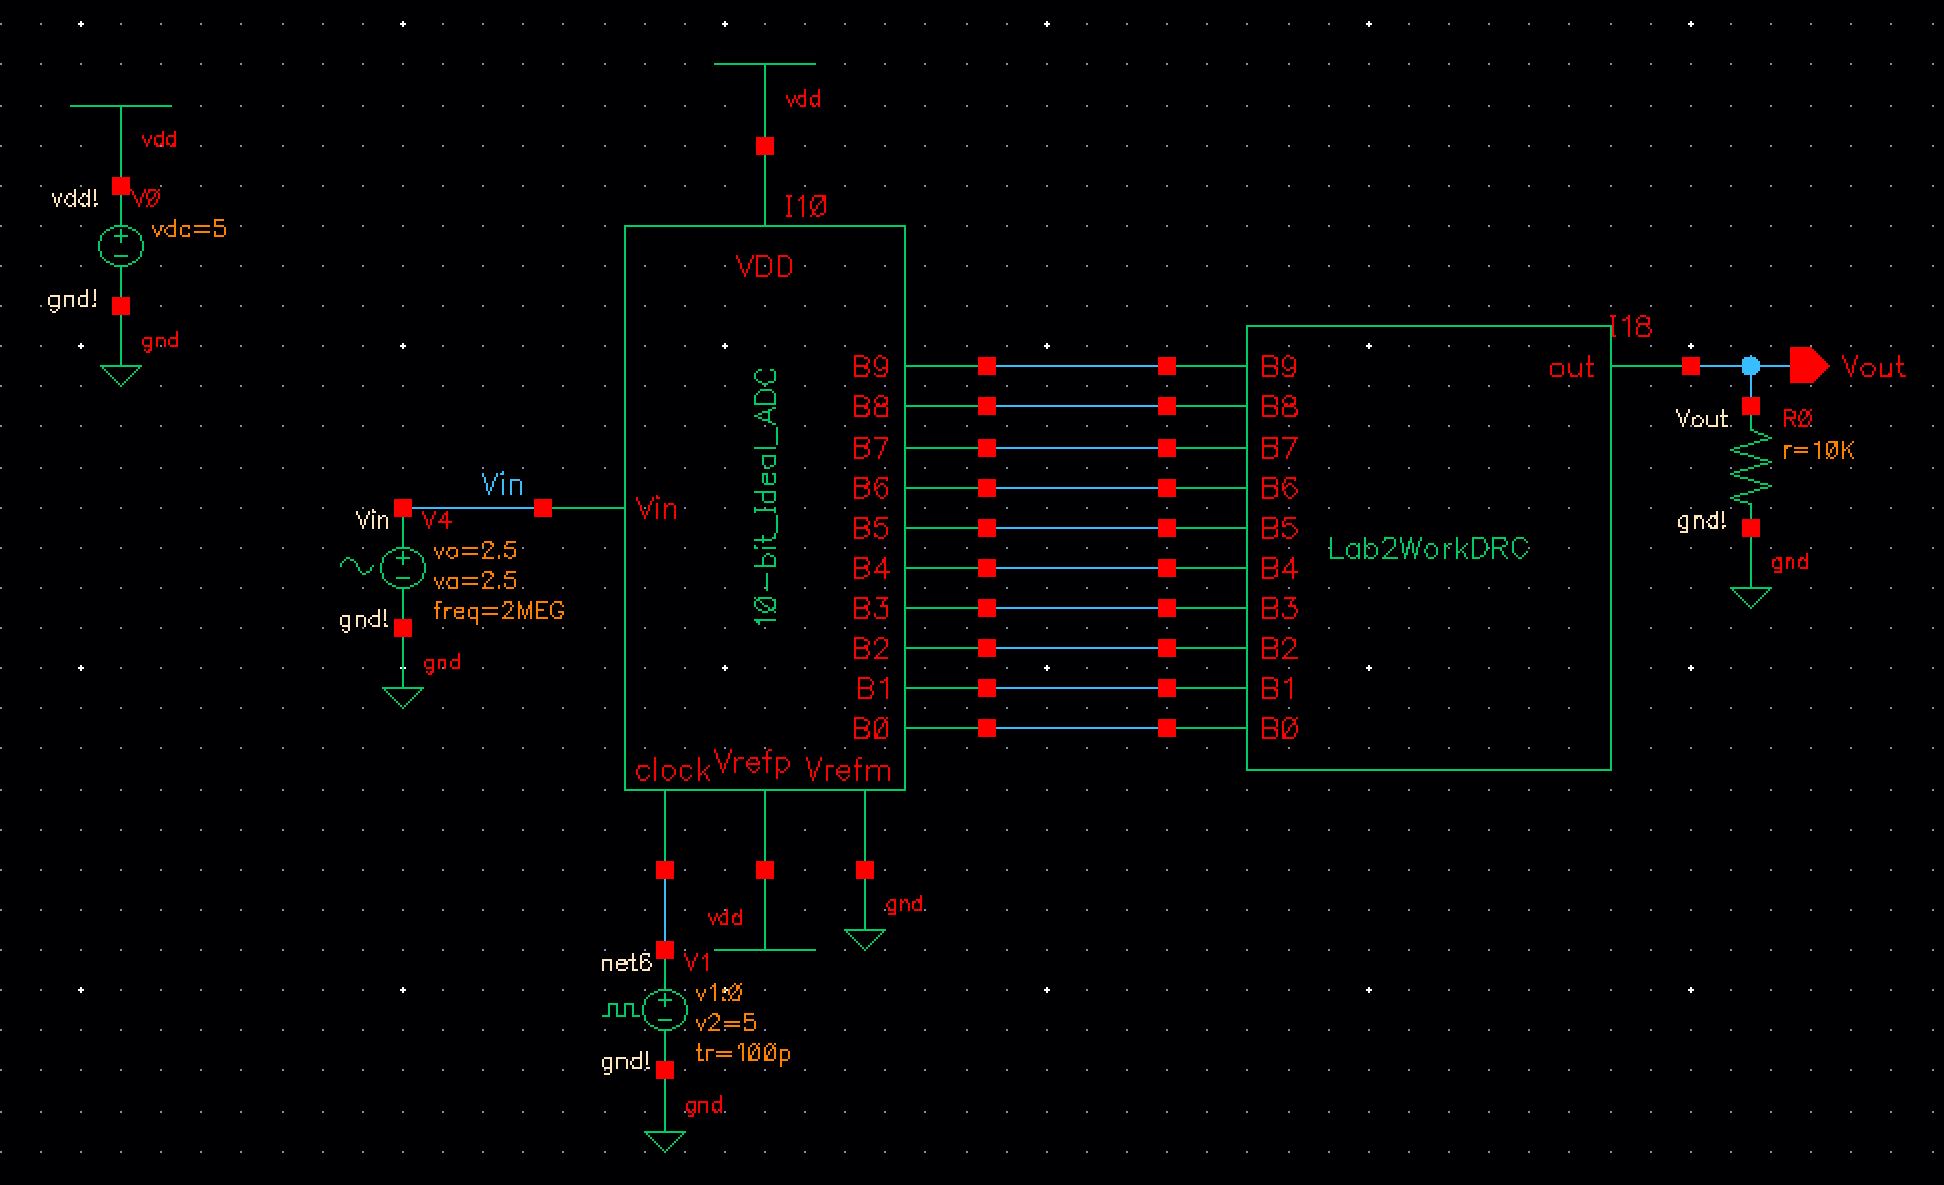Click the net6 net label
This screenshot has width=1944, height=1185.
626,963
